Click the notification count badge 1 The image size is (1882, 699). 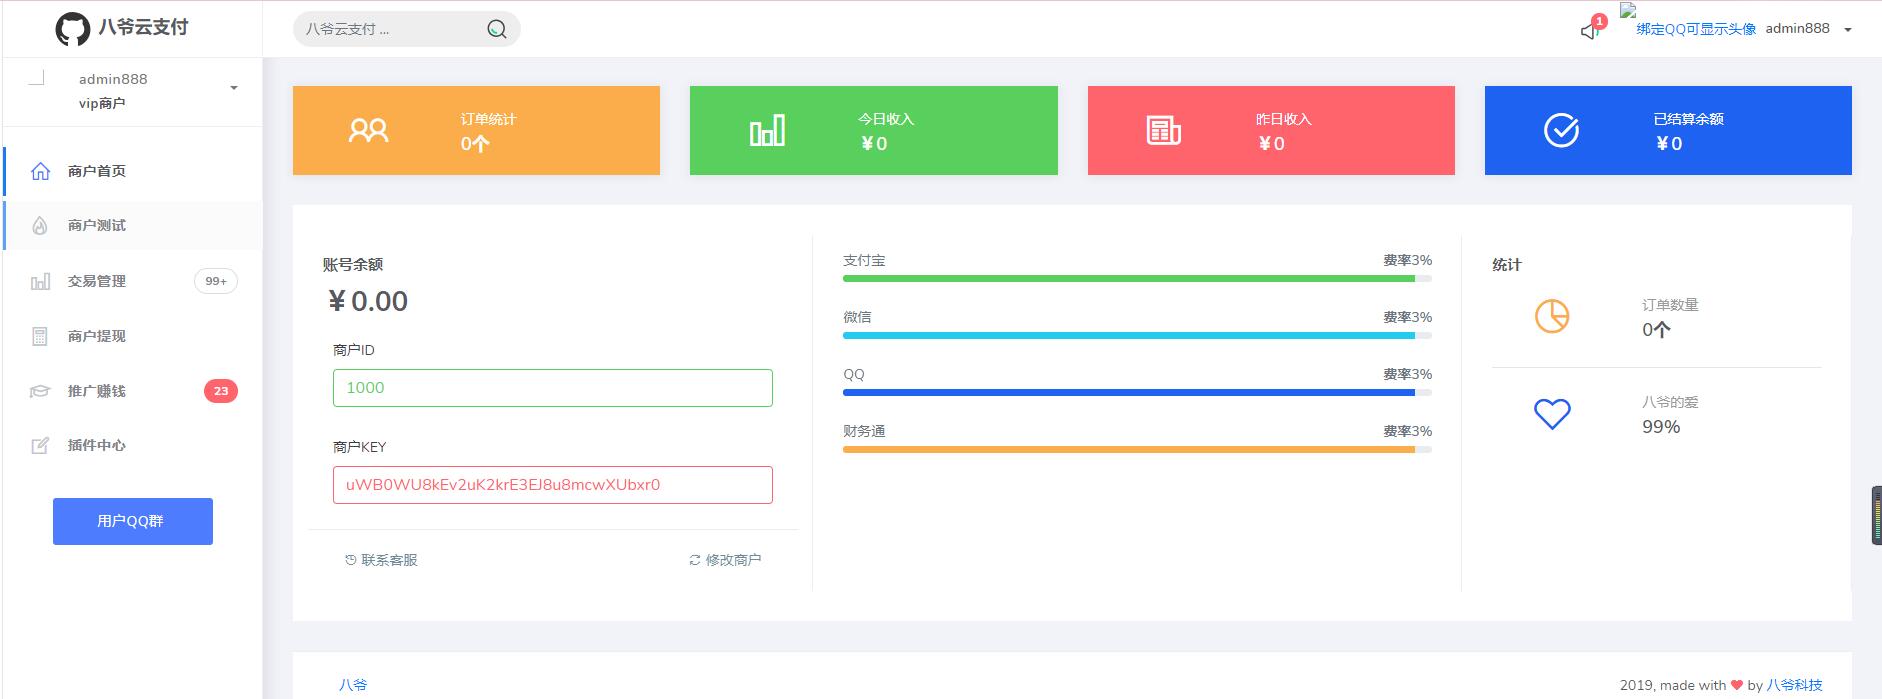coord(1599,21)
